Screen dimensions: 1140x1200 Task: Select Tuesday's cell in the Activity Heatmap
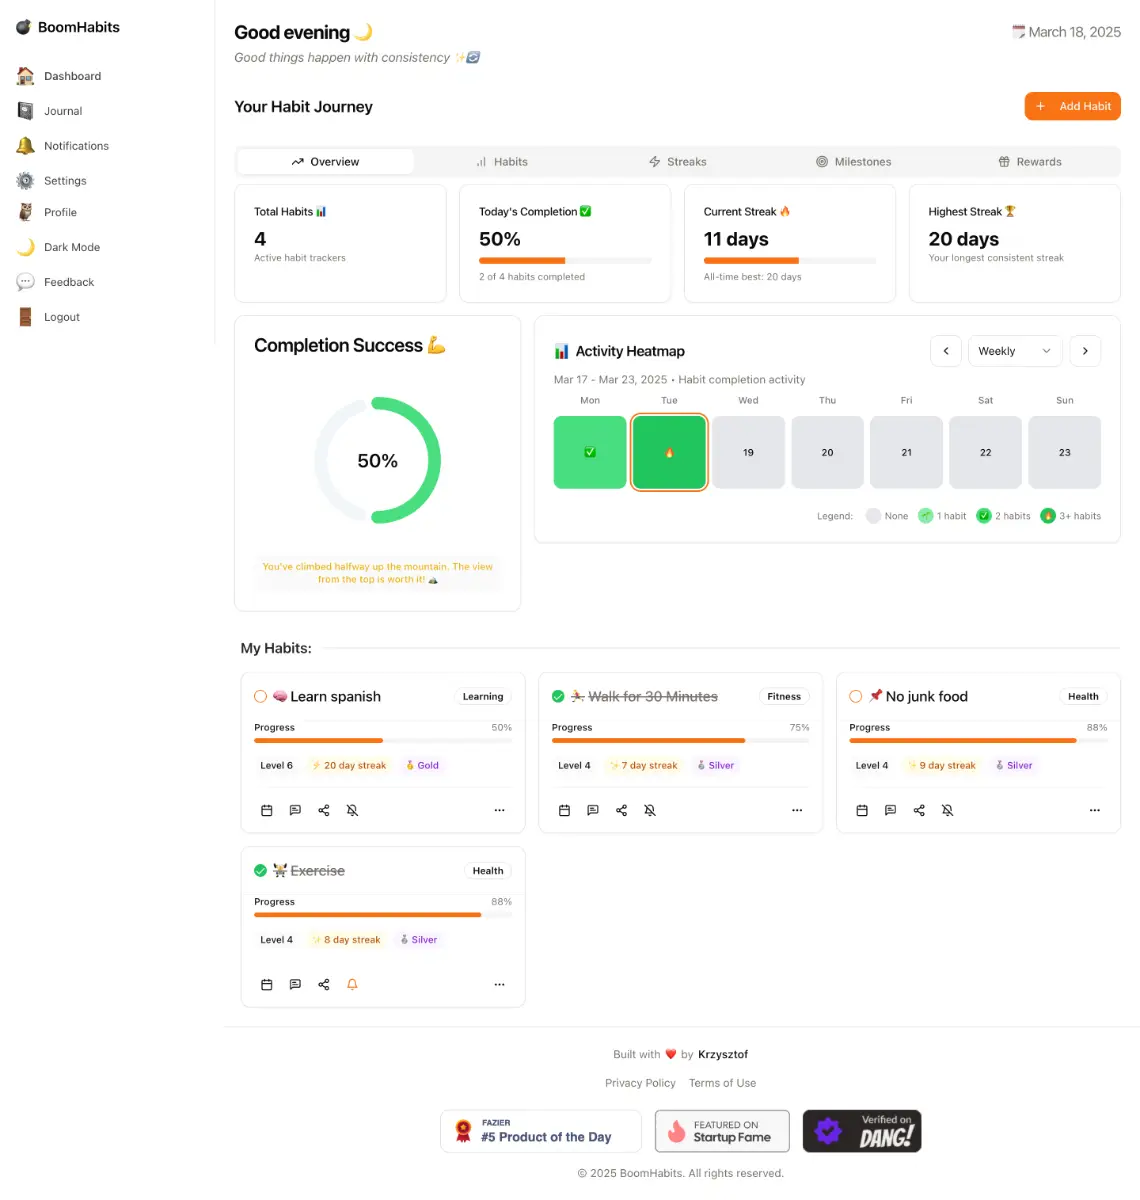click(669, 453)
